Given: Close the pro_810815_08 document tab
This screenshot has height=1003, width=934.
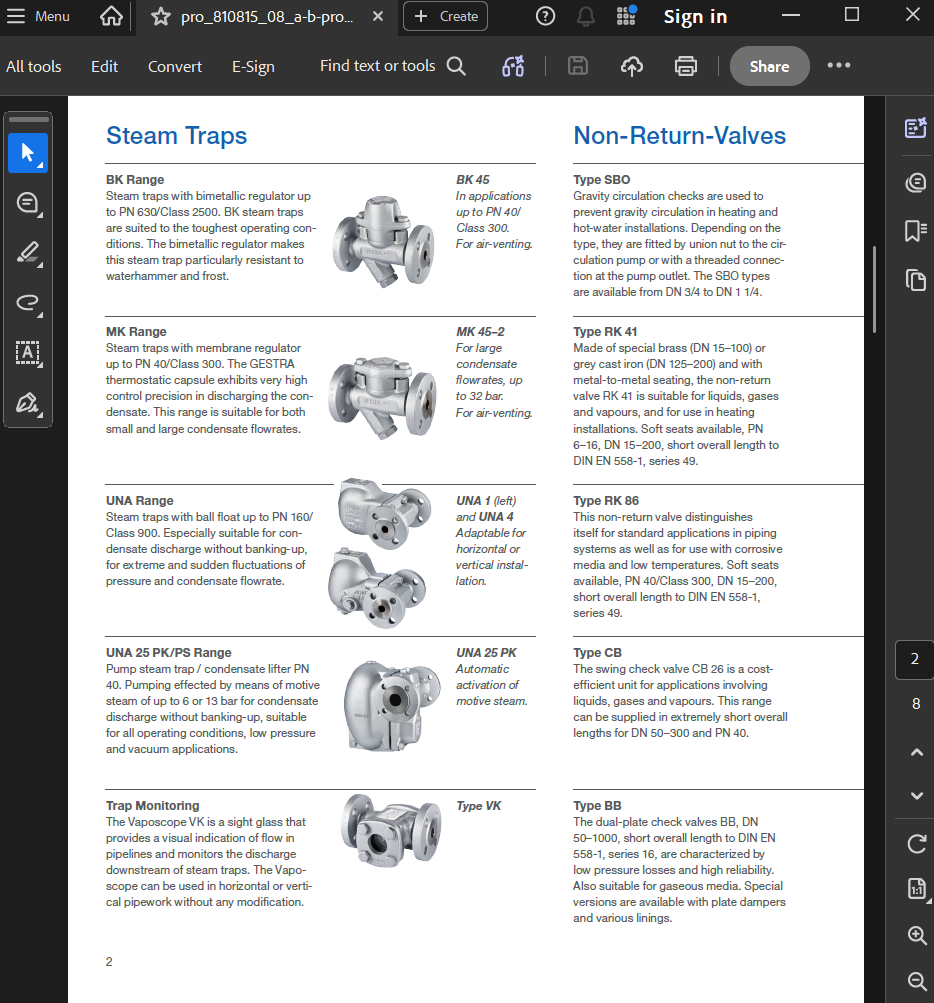Looking at the screenshot, I should [378, 16].
